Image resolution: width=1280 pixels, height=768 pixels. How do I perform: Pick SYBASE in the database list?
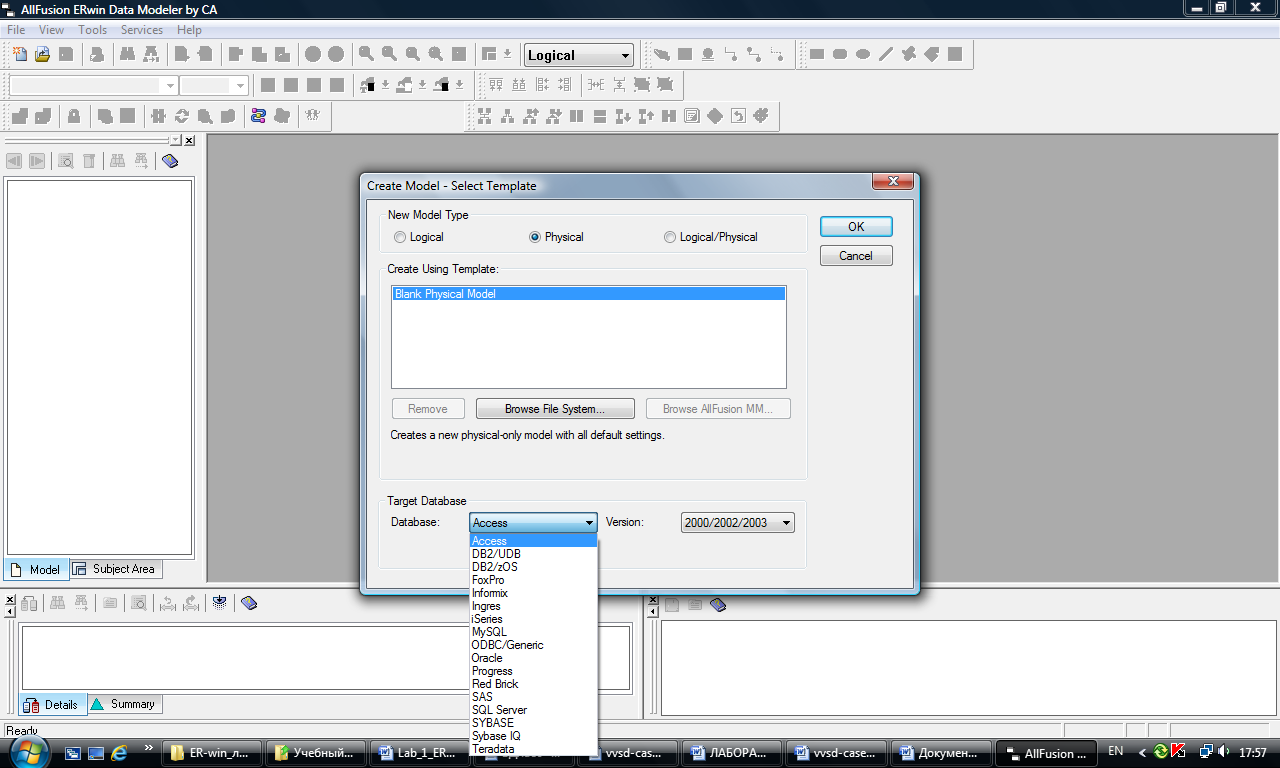(533, 723)
